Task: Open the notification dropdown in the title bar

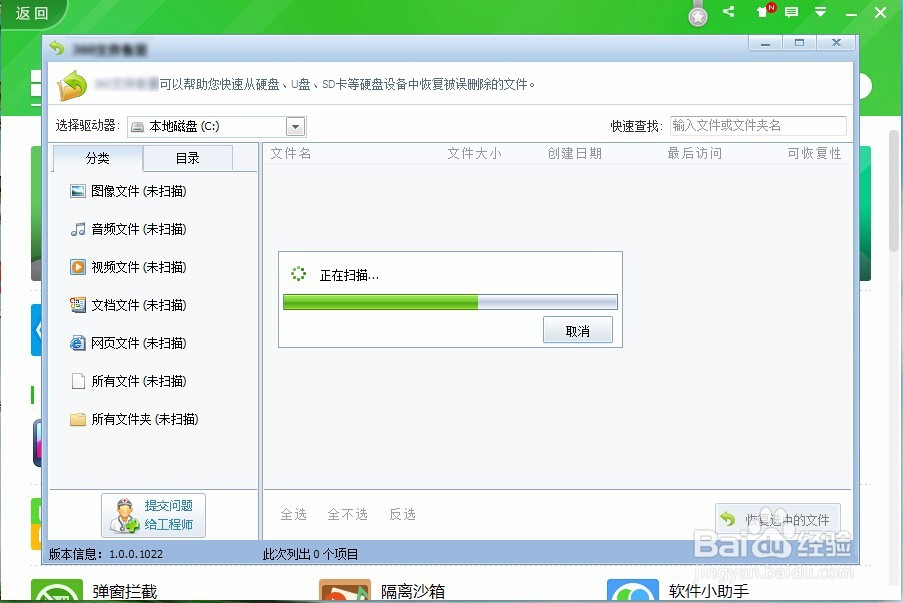Action: pyautogui.click(x=821, y=12)
